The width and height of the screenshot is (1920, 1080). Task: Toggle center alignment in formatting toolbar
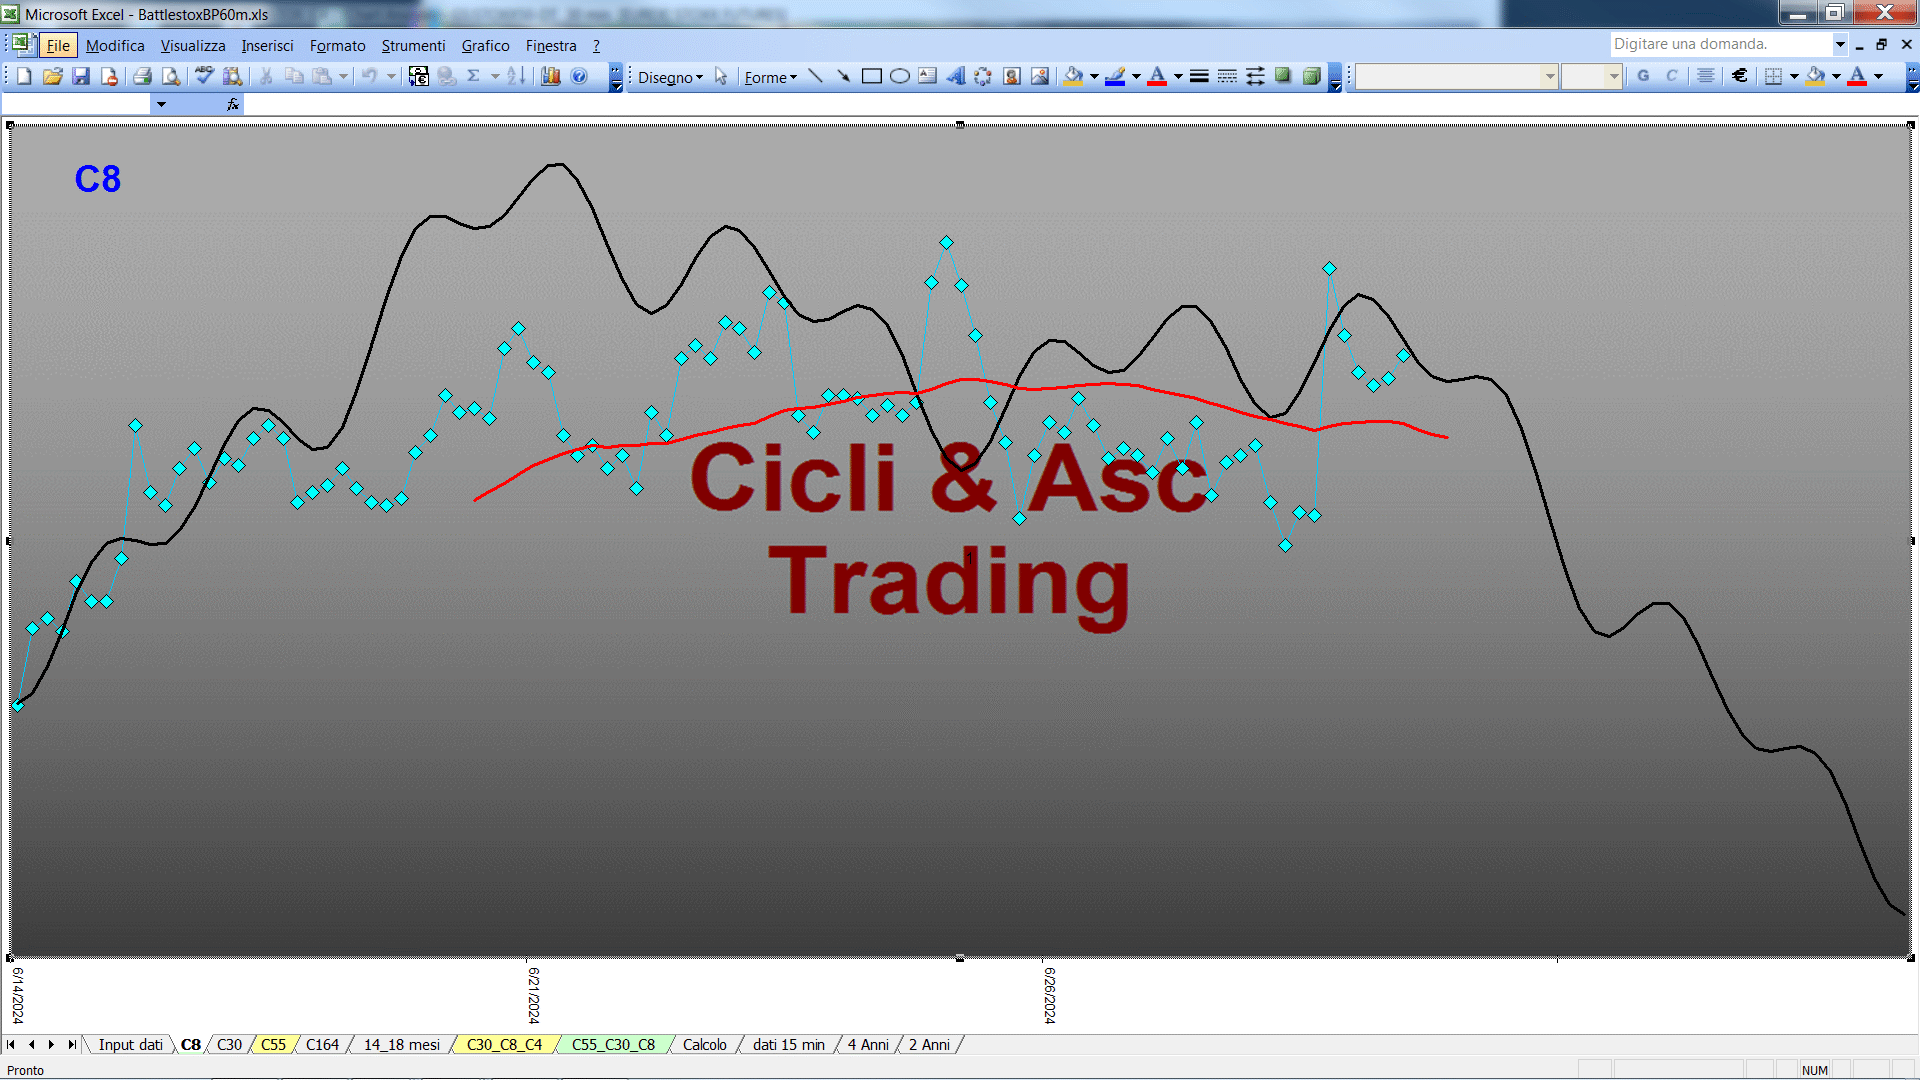pyautogui.click(x=1706, y=76)
